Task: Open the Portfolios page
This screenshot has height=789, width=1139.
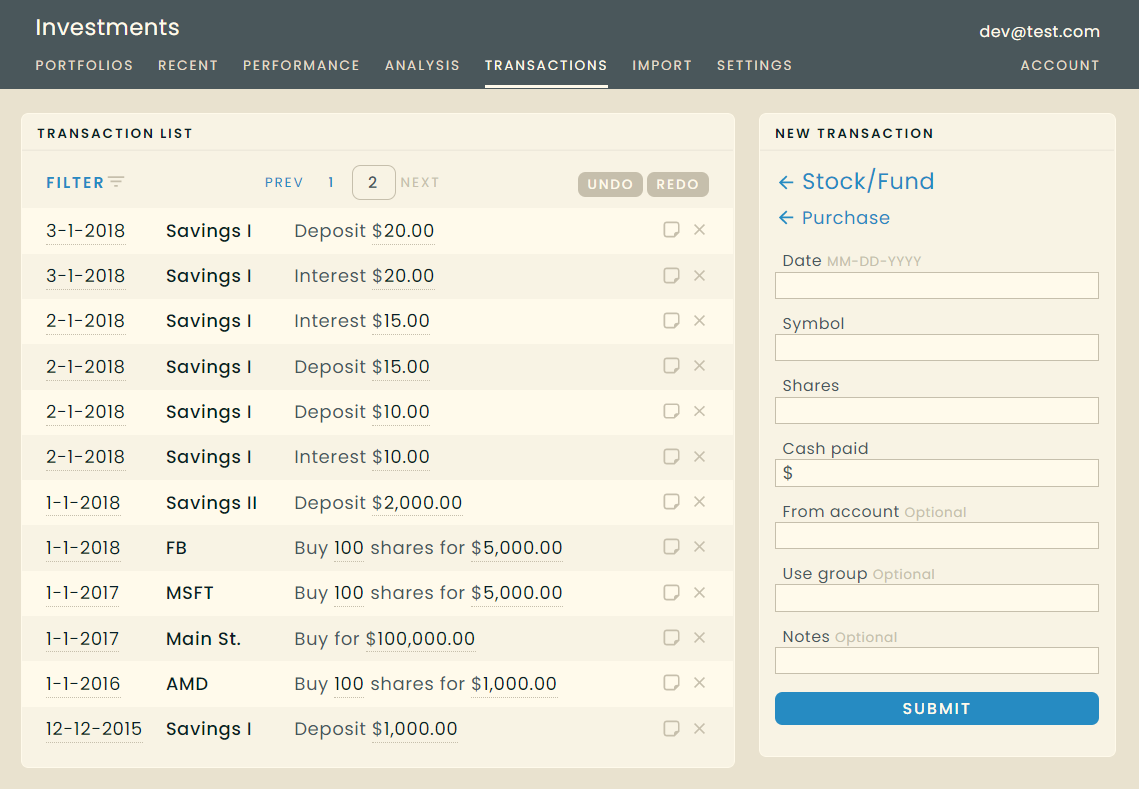Action: [84, 65]
